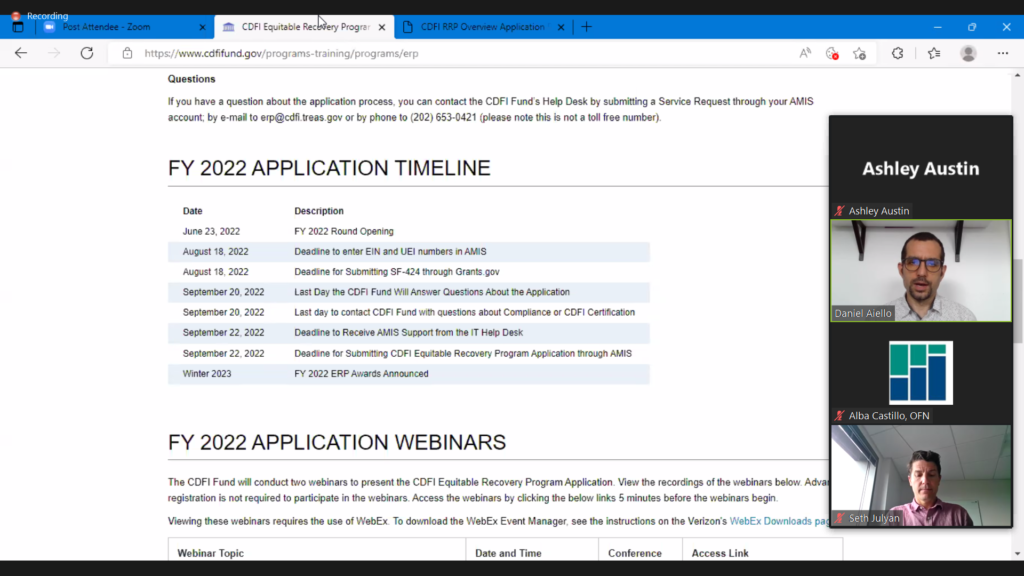Image resolution: width=1024 pixels, height=576 pixels.
Task: Refresh the CDFI webpage
Action: pos(87,54)
